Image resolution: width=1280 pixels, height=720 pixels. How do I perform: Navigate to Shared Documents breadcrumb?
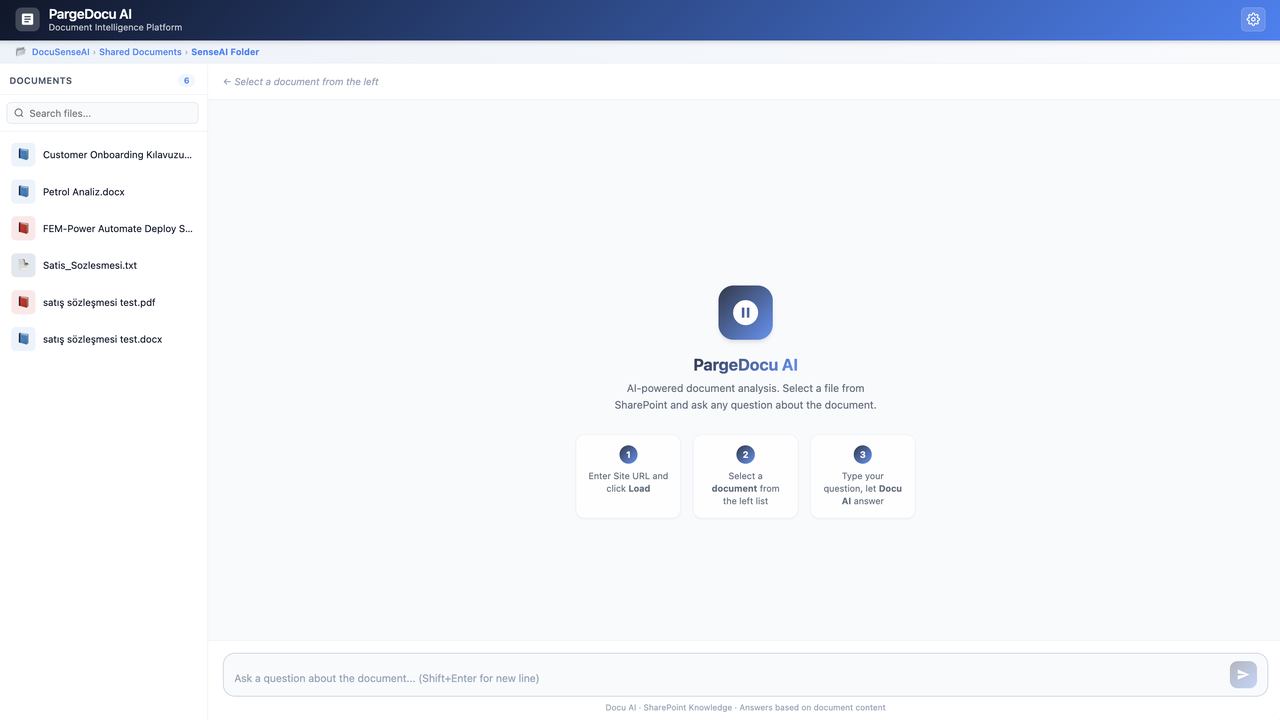coord(140,52)
